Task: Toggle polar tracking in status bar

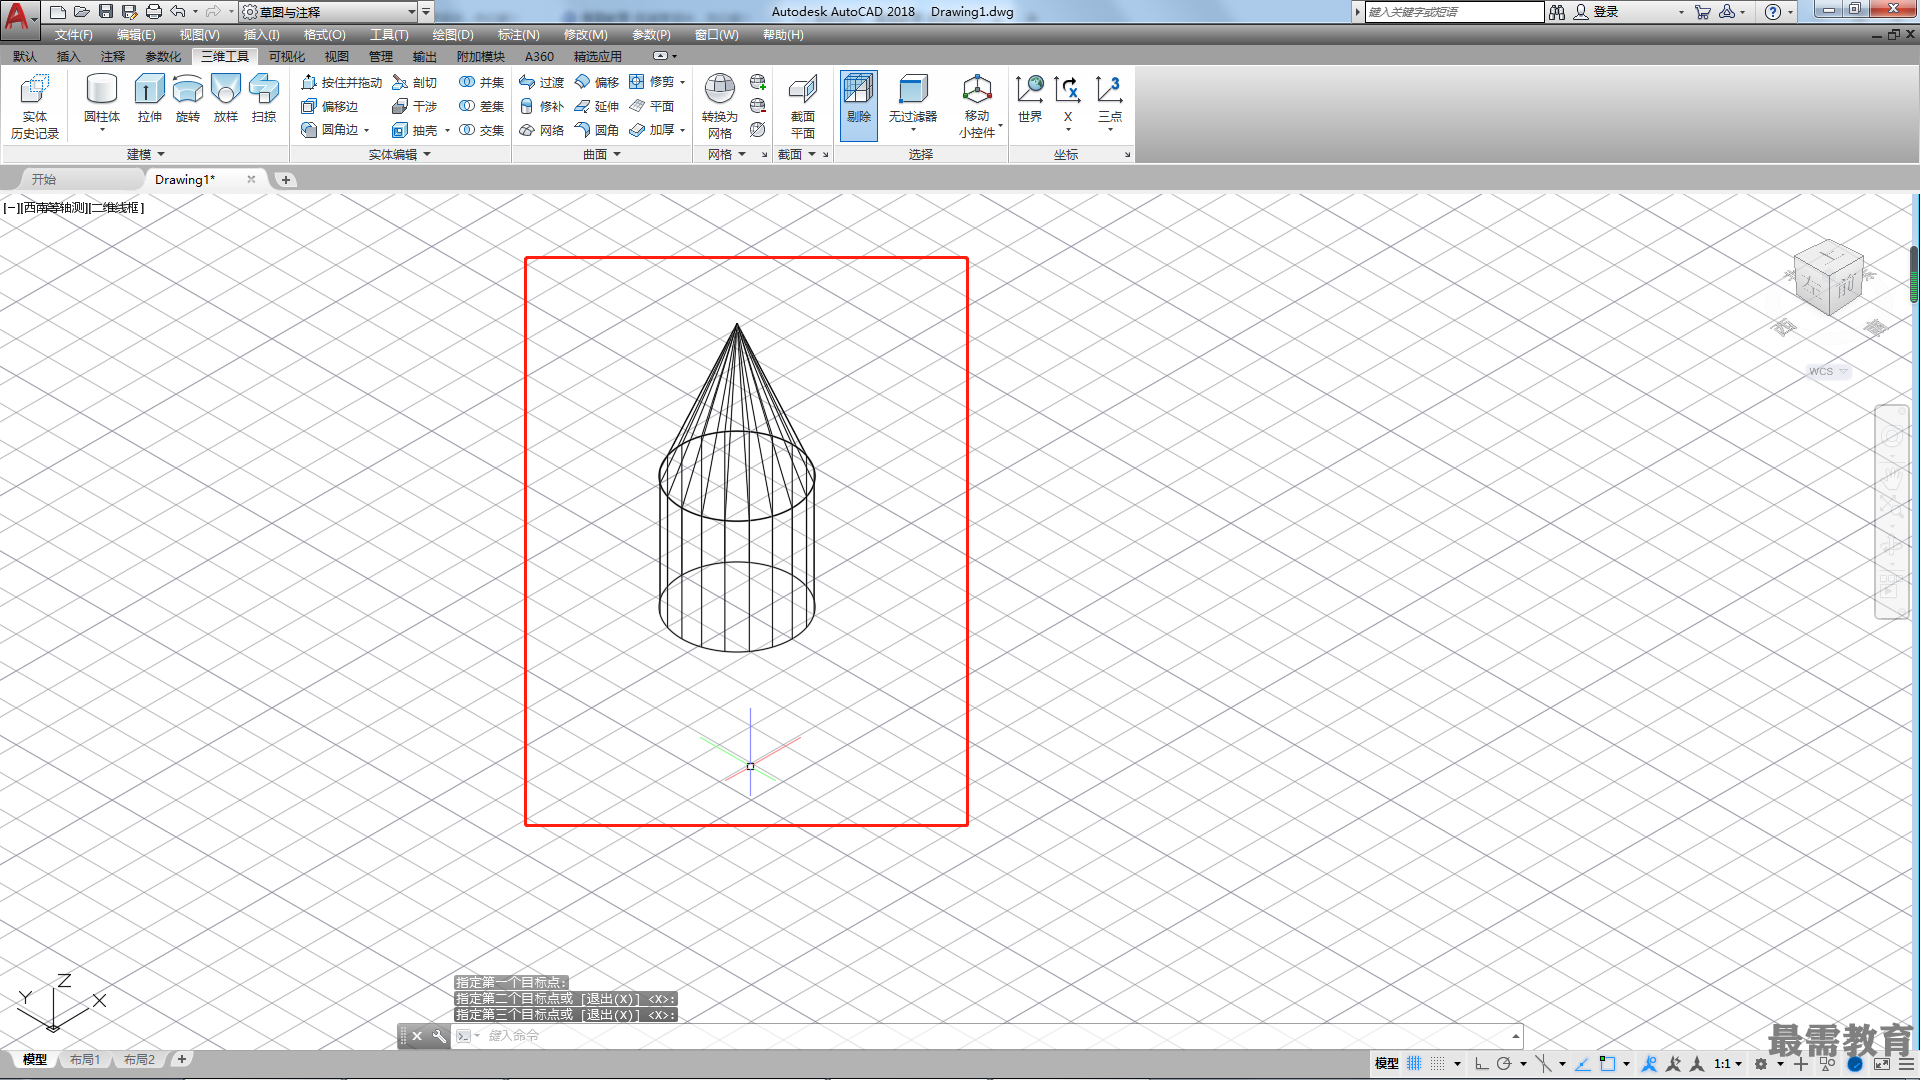Action: [1504, 1064]
